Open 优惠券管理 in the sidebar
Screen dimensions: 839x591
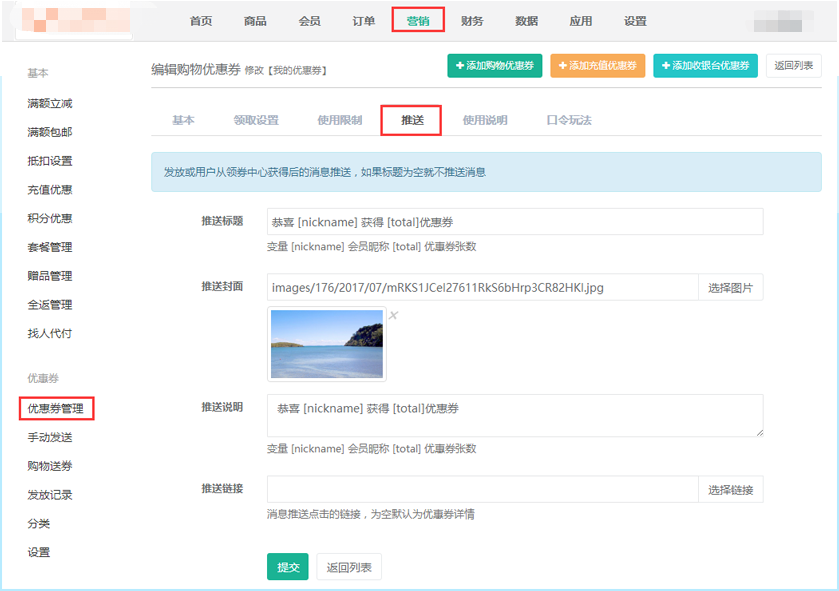tap(56, 408)
